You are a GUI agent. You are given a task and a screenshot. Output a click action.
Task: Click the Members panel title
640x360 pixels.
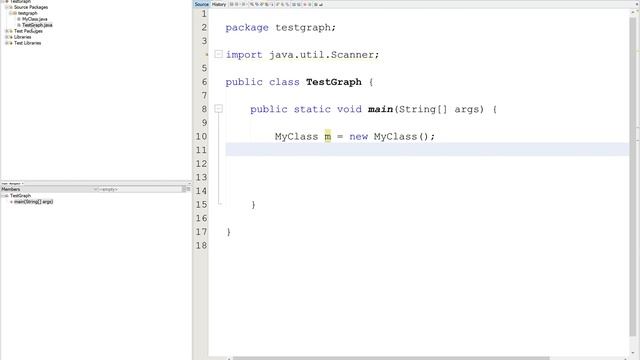[11, 189]
